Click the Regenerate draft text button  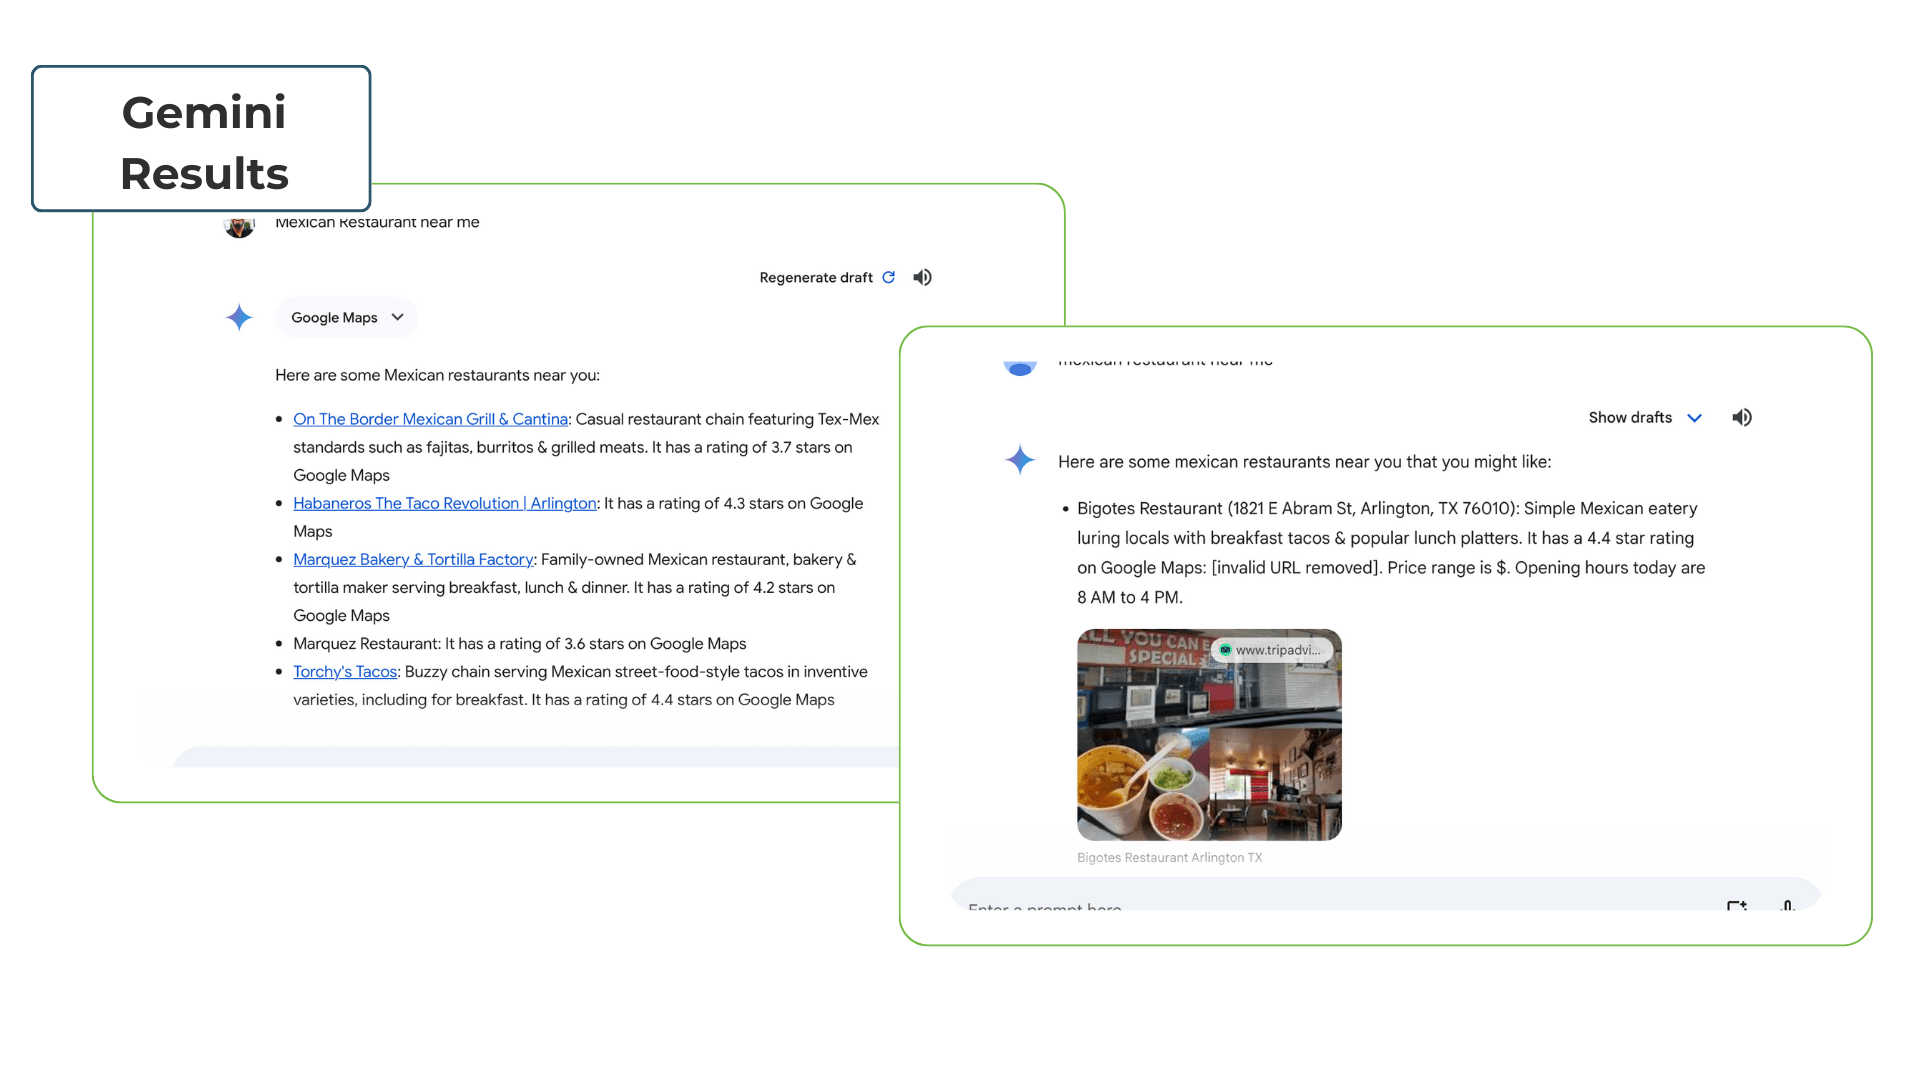(815, 277)
